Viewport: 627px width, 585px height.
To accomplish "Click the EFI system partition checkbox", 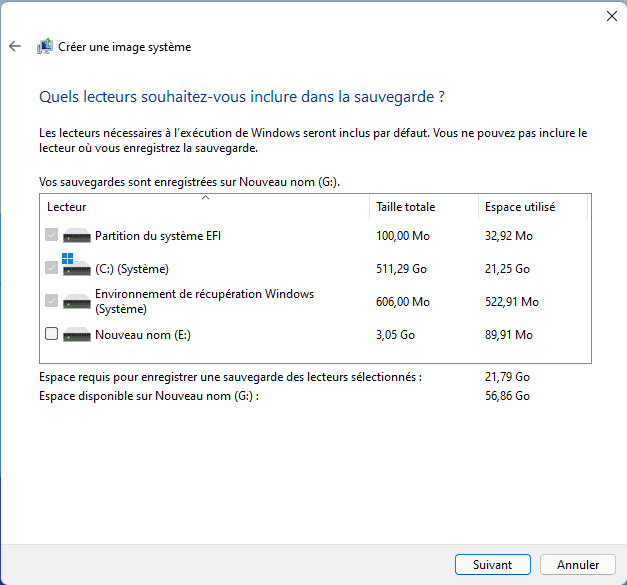I will pyautogui.click(x=52, y=235).
